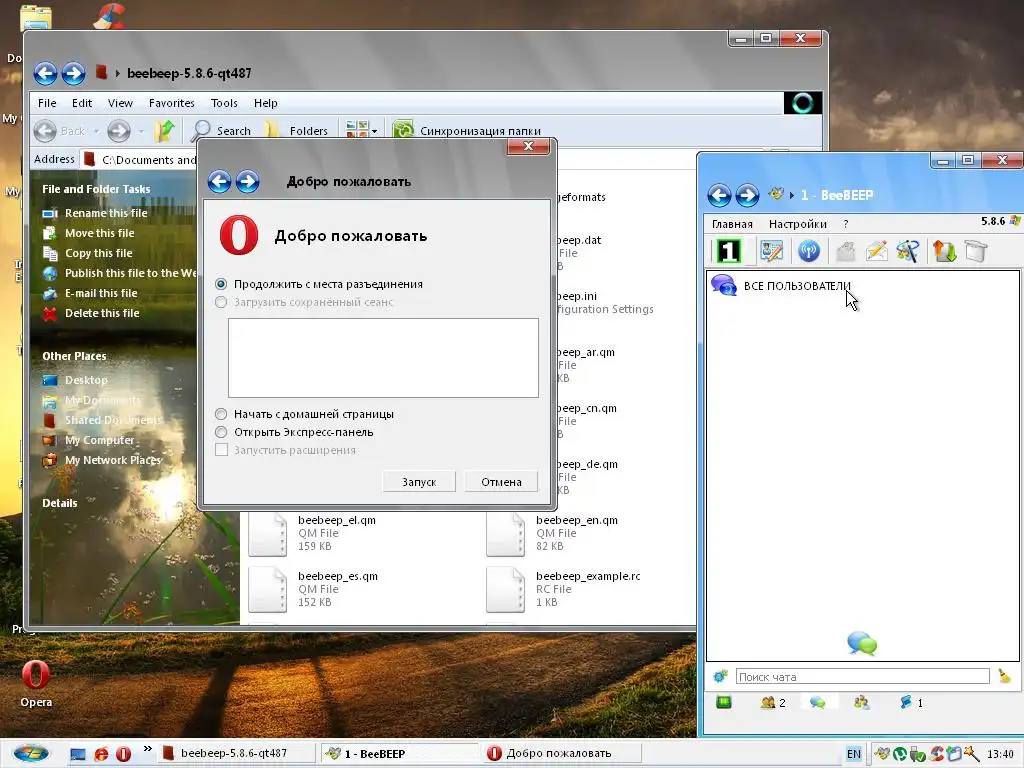
Task: Select Открыть Экспресс-панель radio option
Action: (221, 432)
